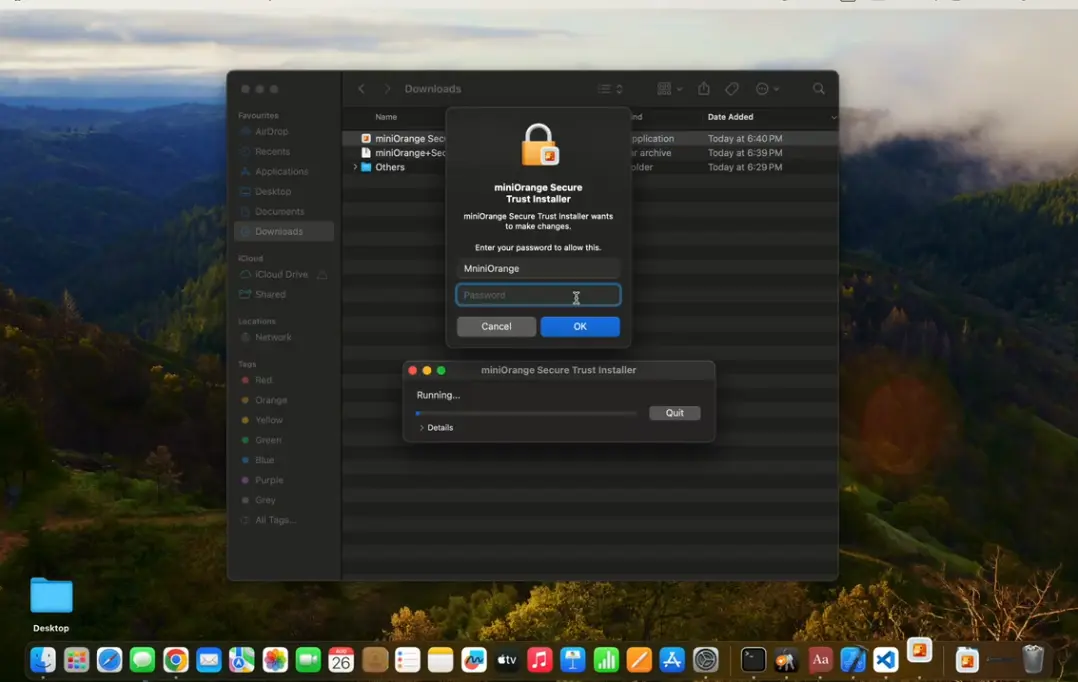Viewport: 1078px width, 682px height.
Task: Cancel the password prompt
Action: click(x=496, y=326)
